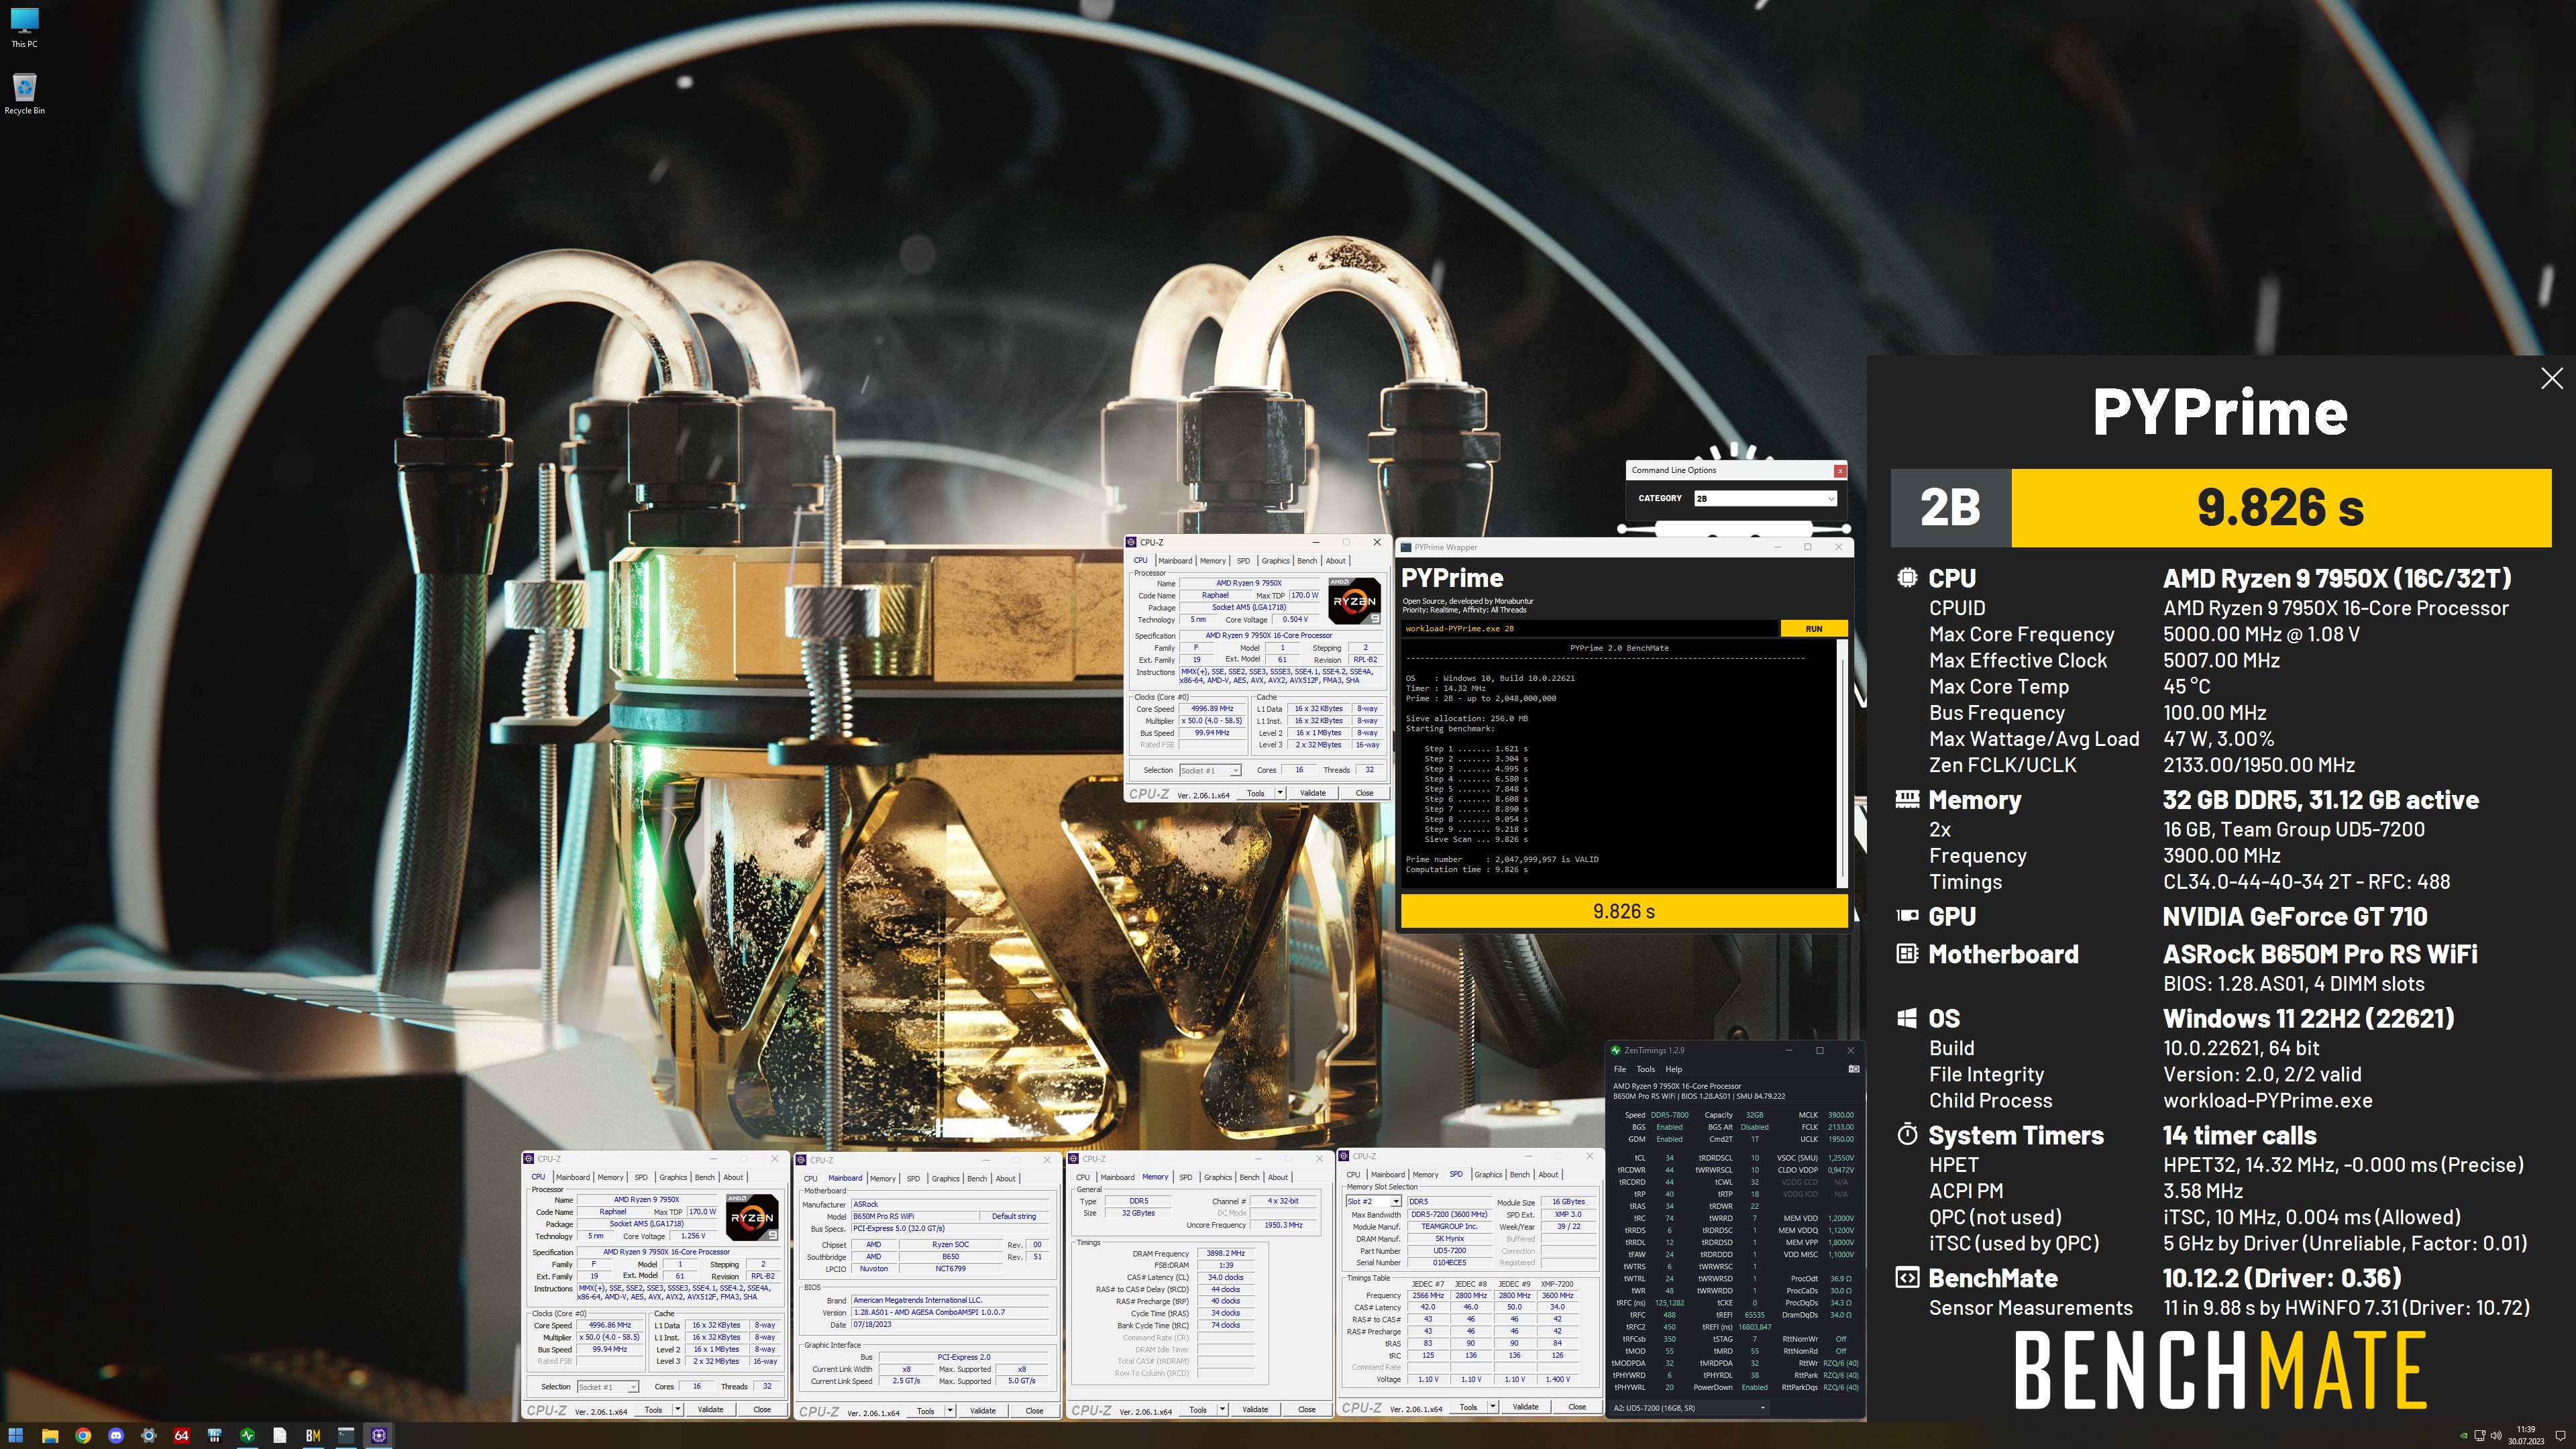Select Graphics tab in CPU-Z Memory window
2576x1449 pixels.
[x=1217, y=1177]
